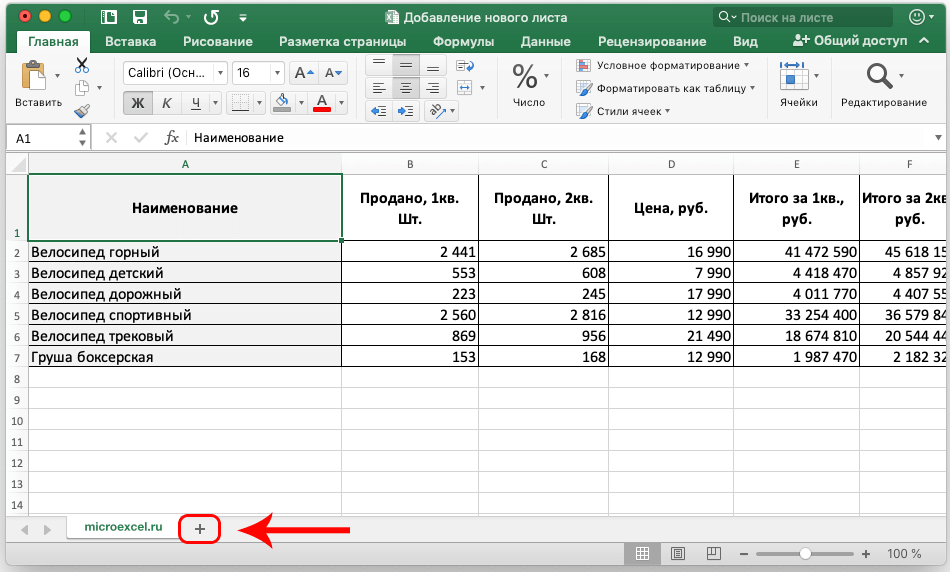
Task: Click the Format Painter brush icon
Action: pyautogui.click(x=82, y=111)
